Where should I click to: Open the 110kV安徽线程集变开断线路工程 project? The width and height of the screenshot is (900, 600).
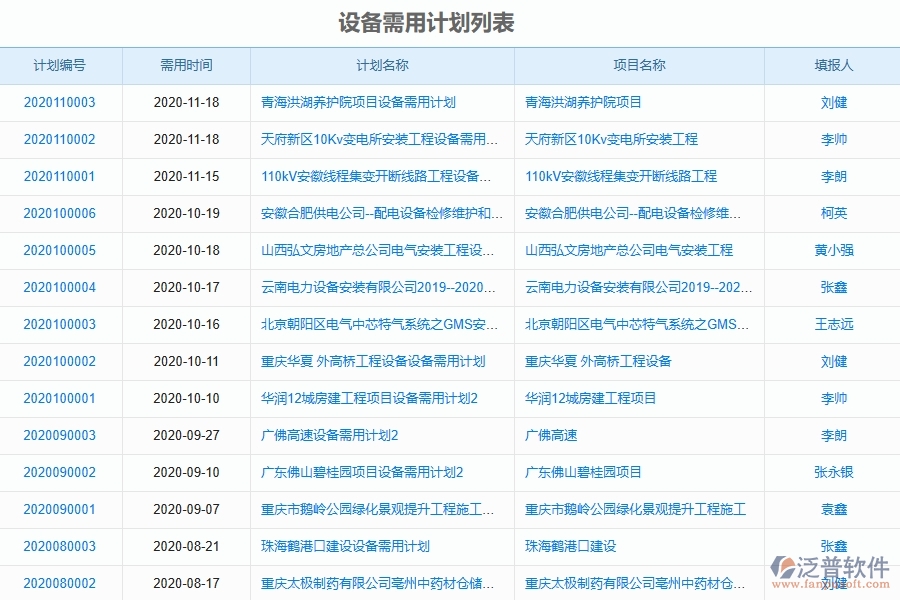[x=621, y=176]
